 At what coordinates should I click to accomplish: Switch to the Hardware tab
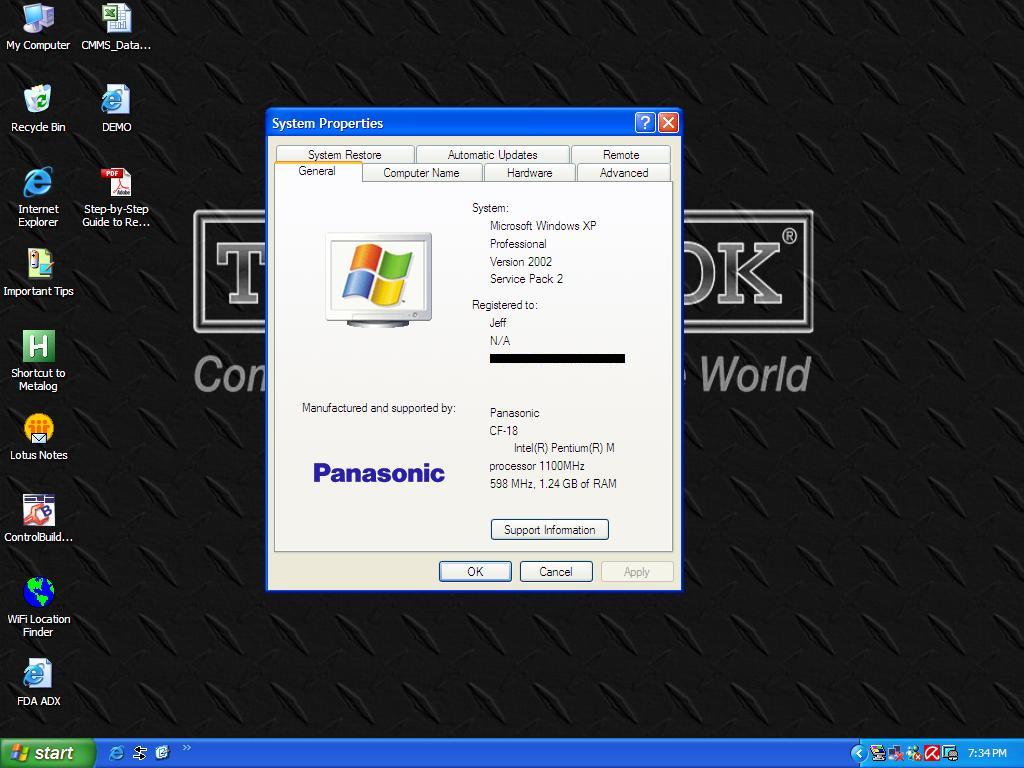[x=530, y=172]
